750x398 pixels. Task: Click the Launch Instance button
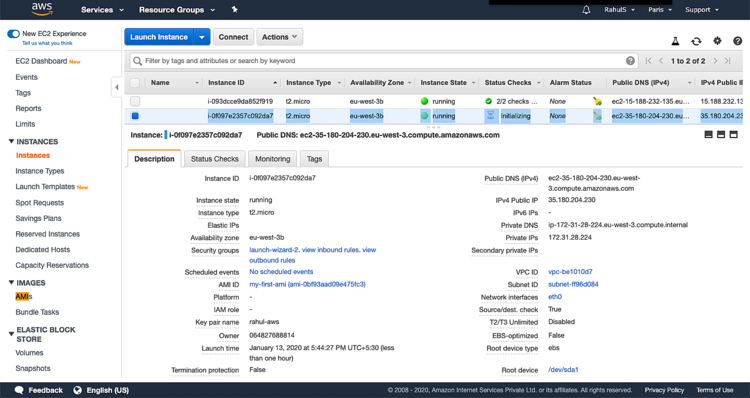click(159, 37)
